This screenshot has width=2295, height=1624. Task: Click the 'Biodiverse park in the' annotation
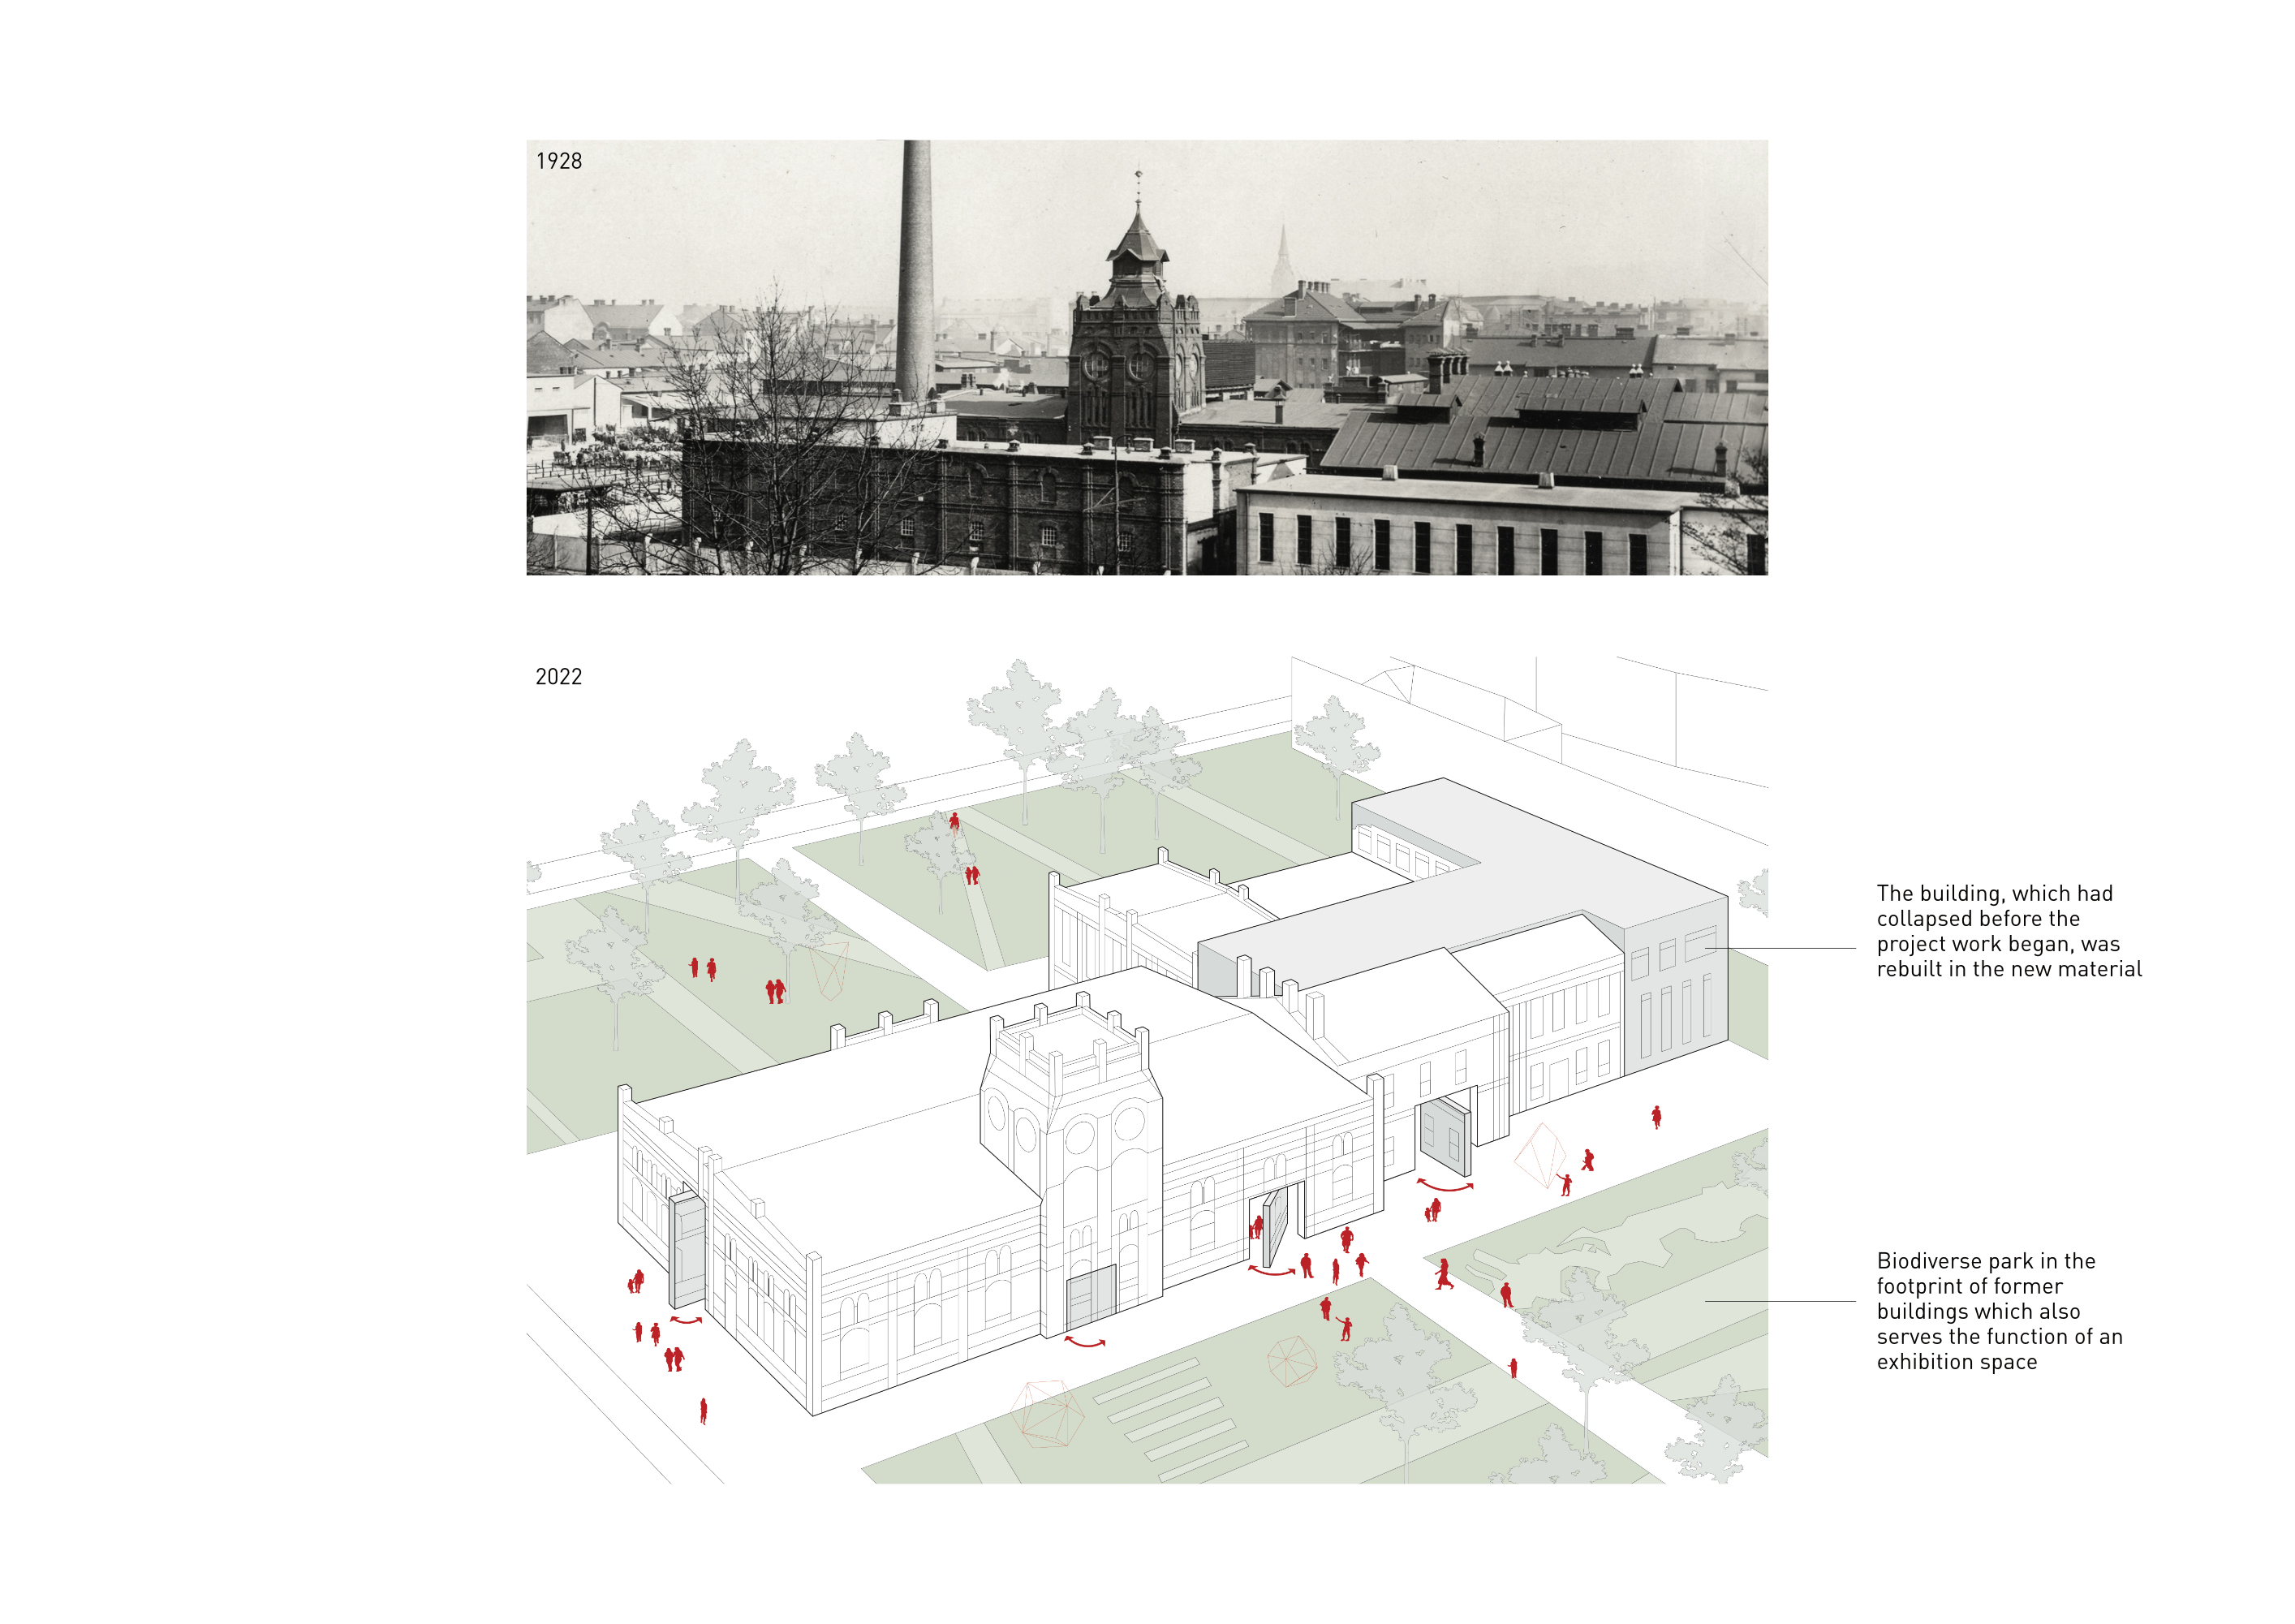(x=1999, y=1311)
